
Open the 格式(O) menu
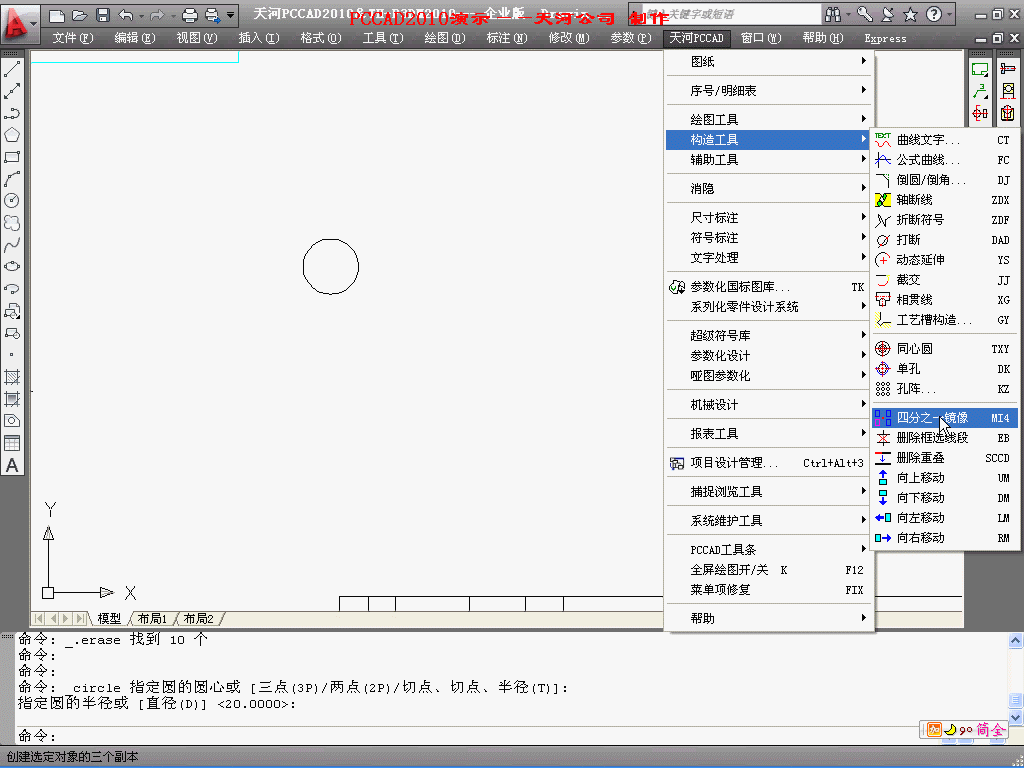[x=321, y=38]
